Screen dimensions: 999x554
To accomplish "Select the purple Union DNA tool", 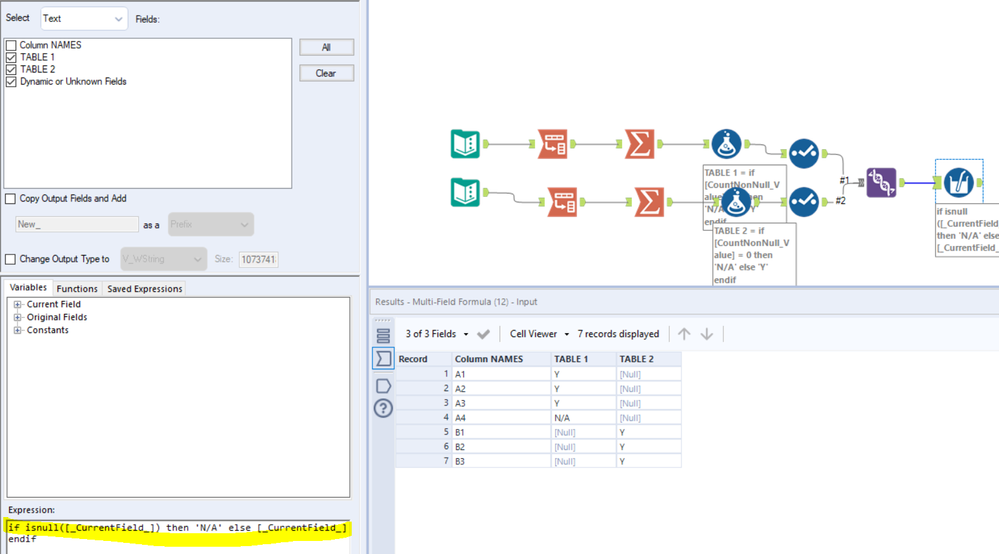I will (881, 183).
